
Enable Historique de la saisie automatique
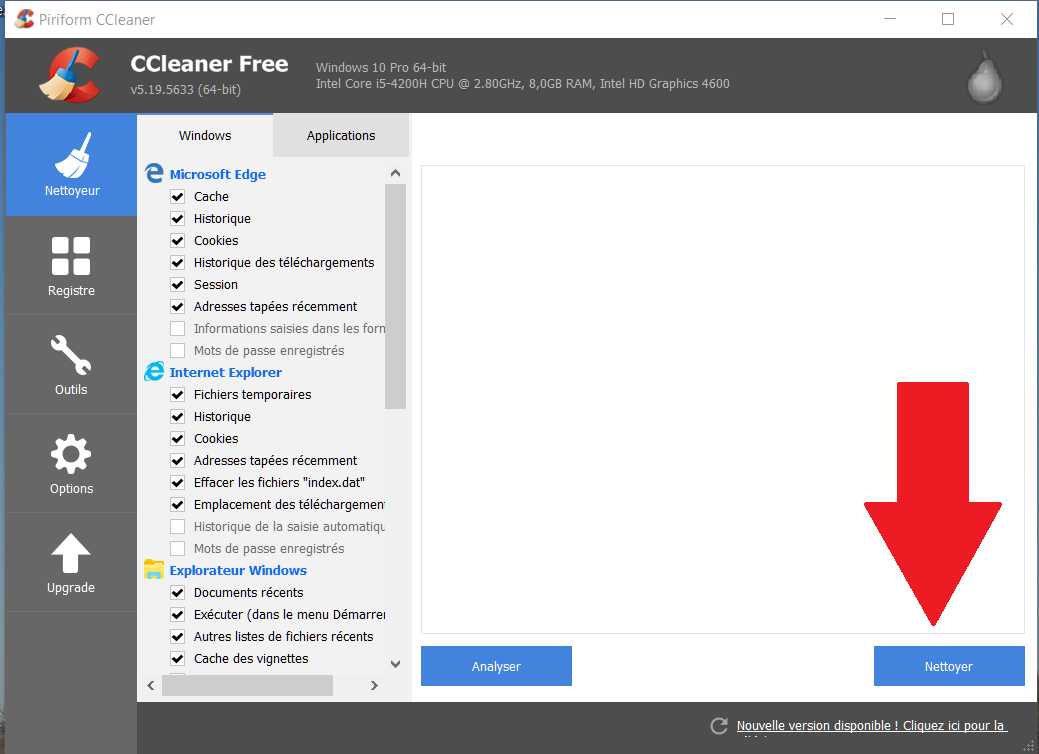click(178, 527)
